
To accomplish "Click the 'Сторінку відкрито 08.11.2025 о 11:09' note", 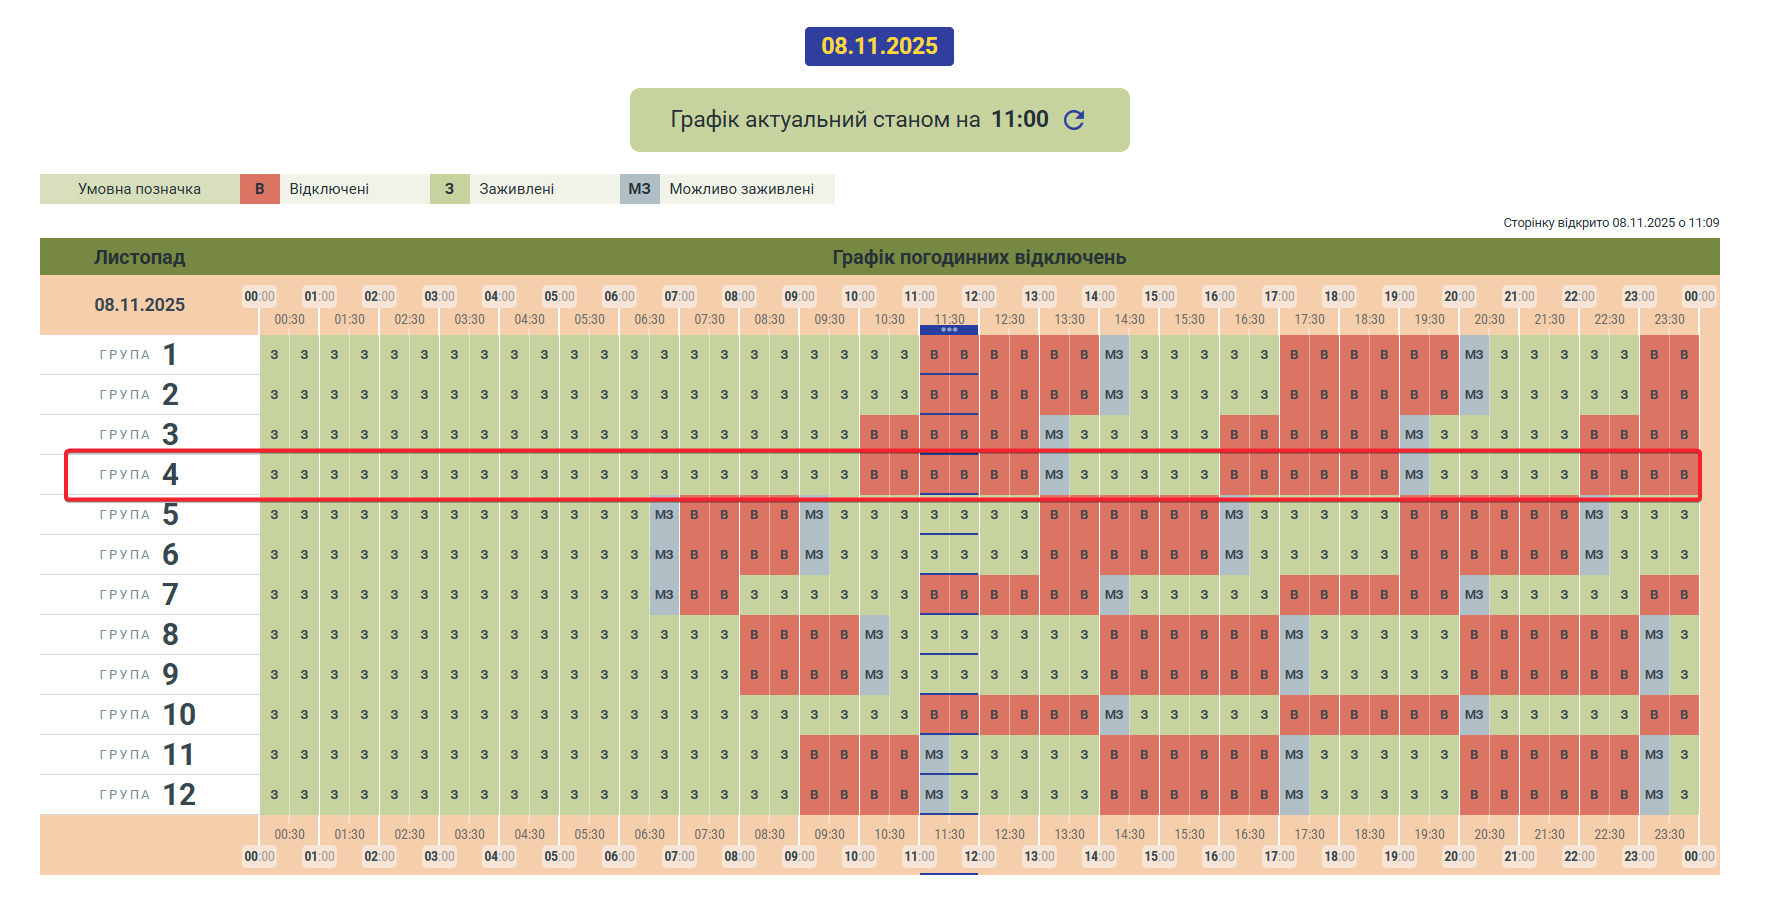I will [x=1611, y=223].
